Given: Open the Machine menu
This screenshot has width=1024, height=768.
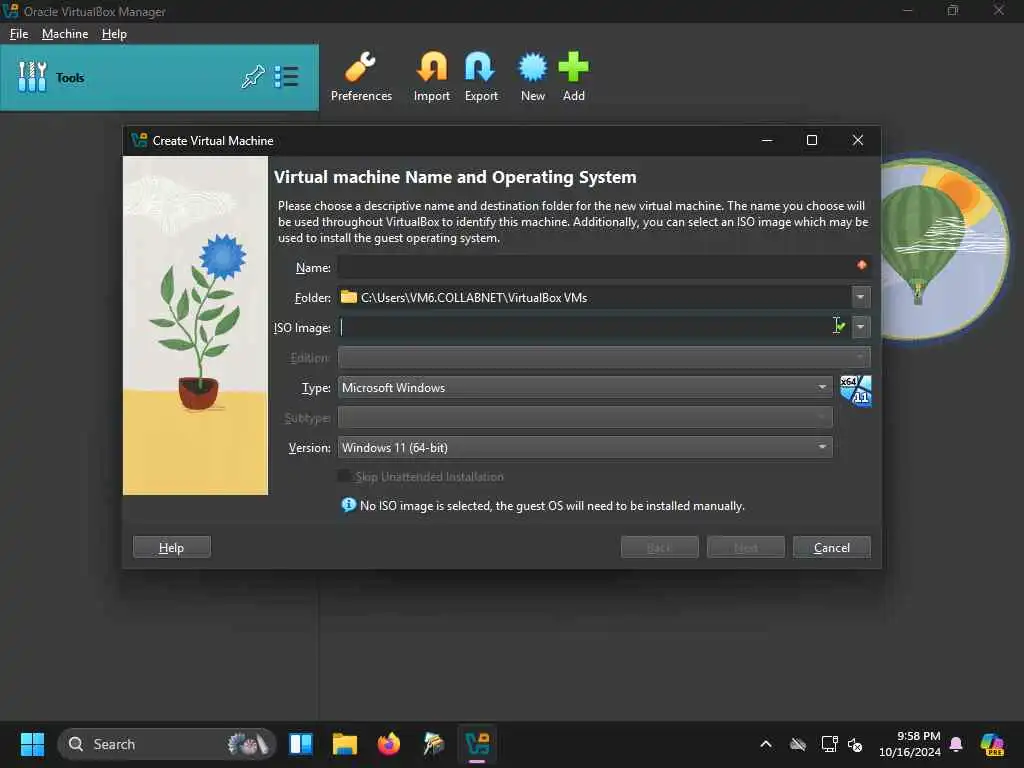Looking at the screenshot, I should tap(65, 34).
